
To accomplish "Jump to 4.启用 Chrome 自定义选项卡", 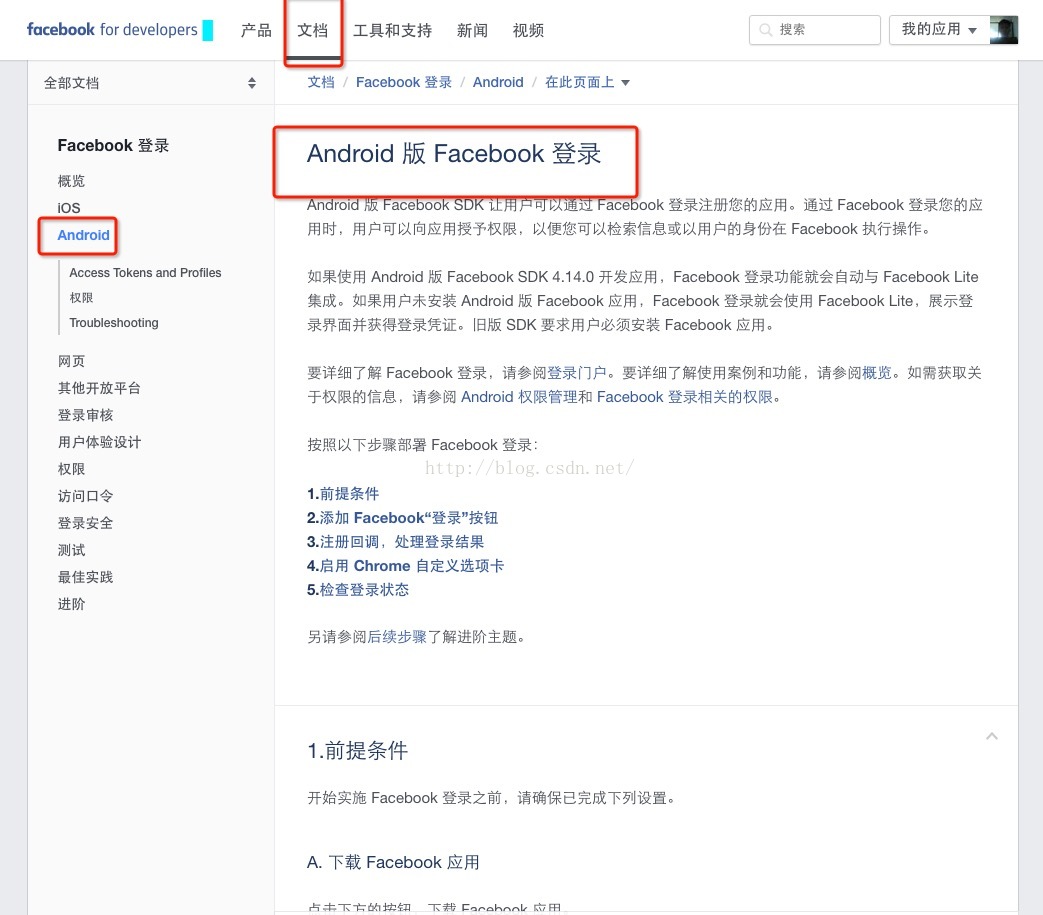I will coord(405,566).
